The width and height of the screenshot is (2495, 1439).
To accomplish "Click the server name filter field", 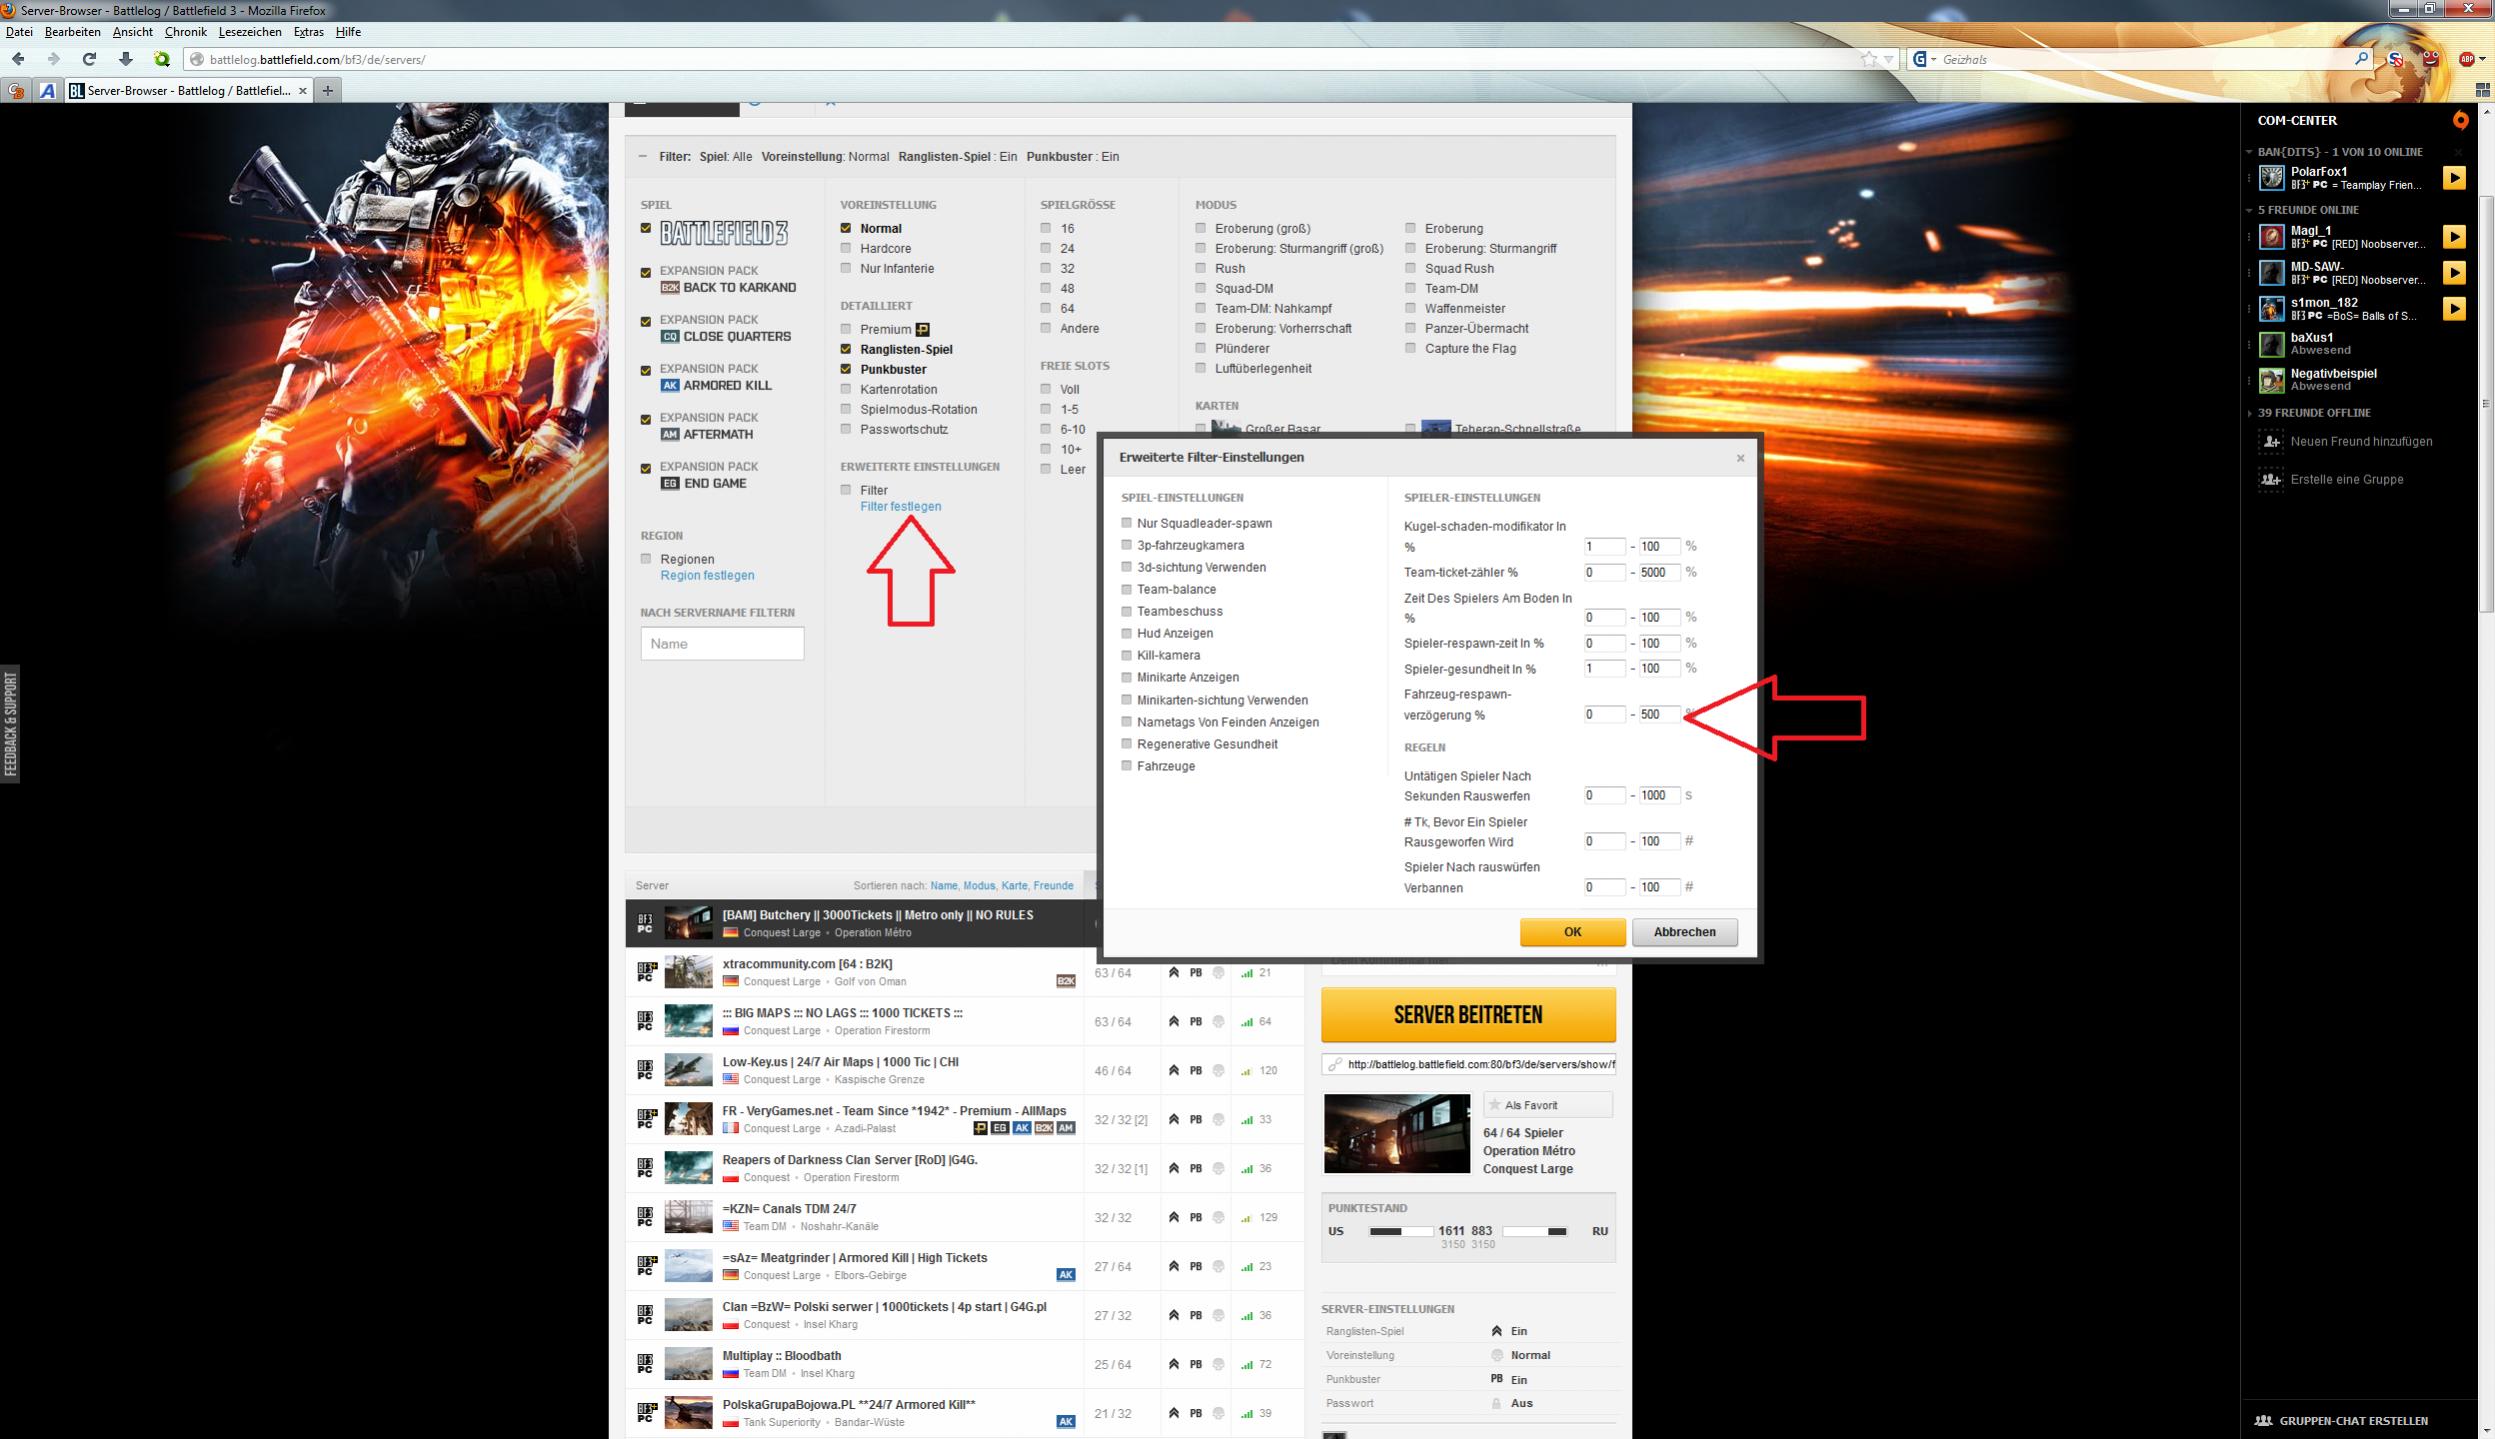I will pos(722,644).
